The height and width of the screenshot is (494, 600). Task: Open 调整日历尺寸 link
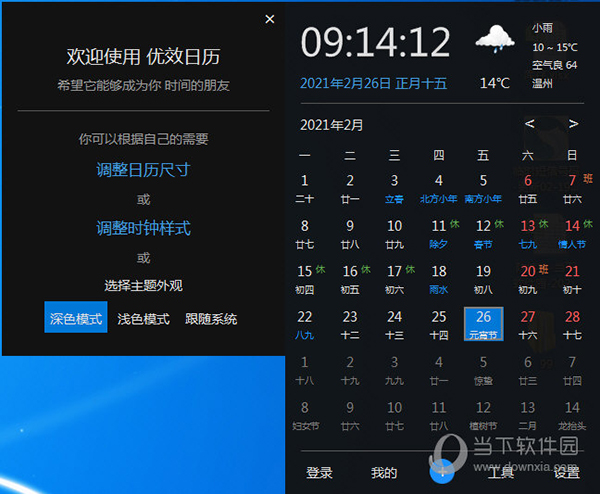(143, 170)
